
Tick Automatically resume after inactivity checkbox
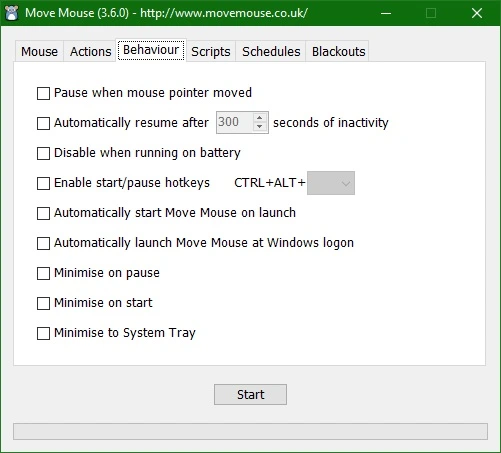coord(43,123)
